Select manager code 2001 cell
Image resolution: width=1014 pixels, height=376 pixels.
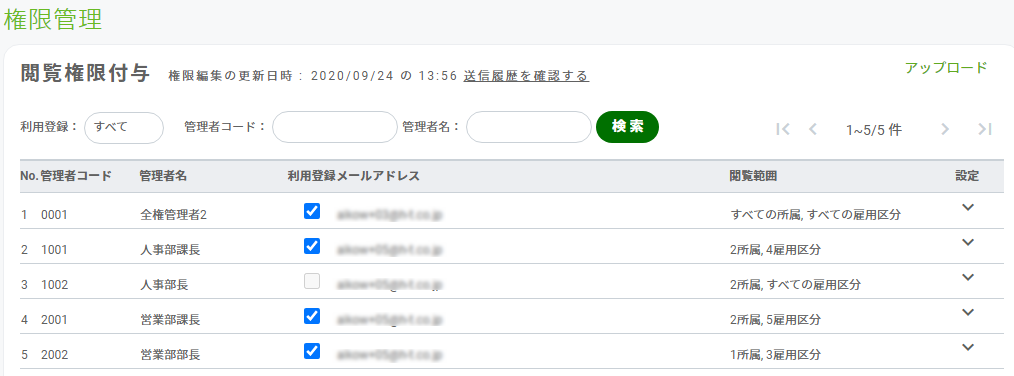point(54,320)
